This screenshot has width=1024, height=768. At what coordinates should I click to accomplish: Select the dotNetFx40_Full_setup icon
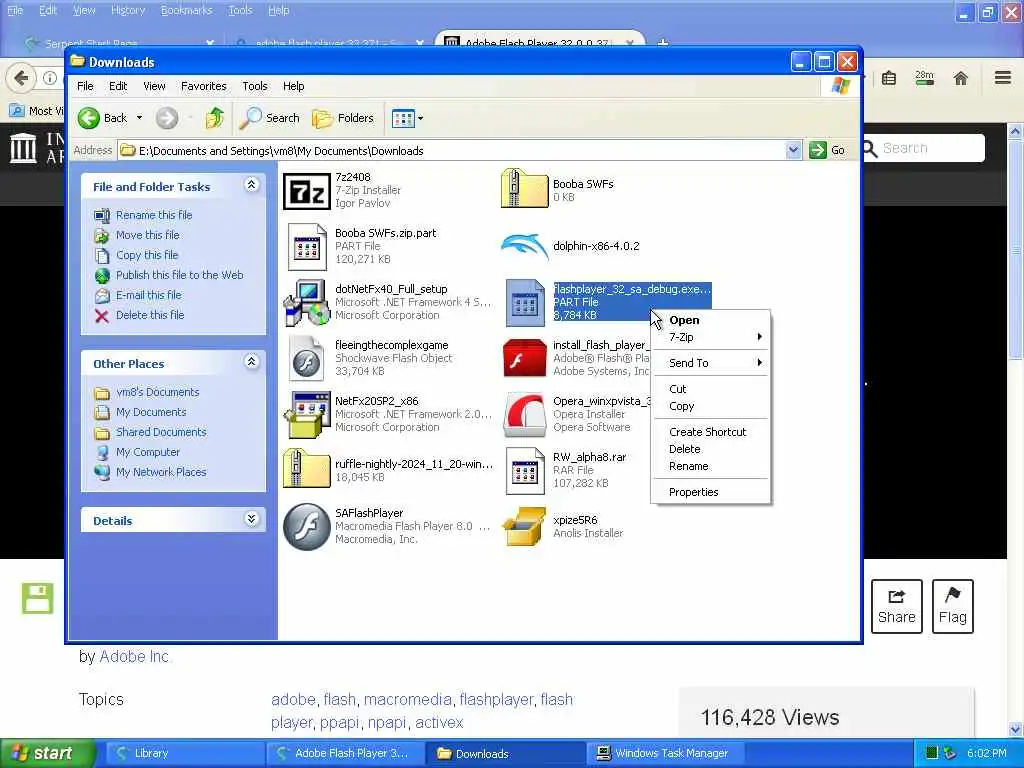307,302
